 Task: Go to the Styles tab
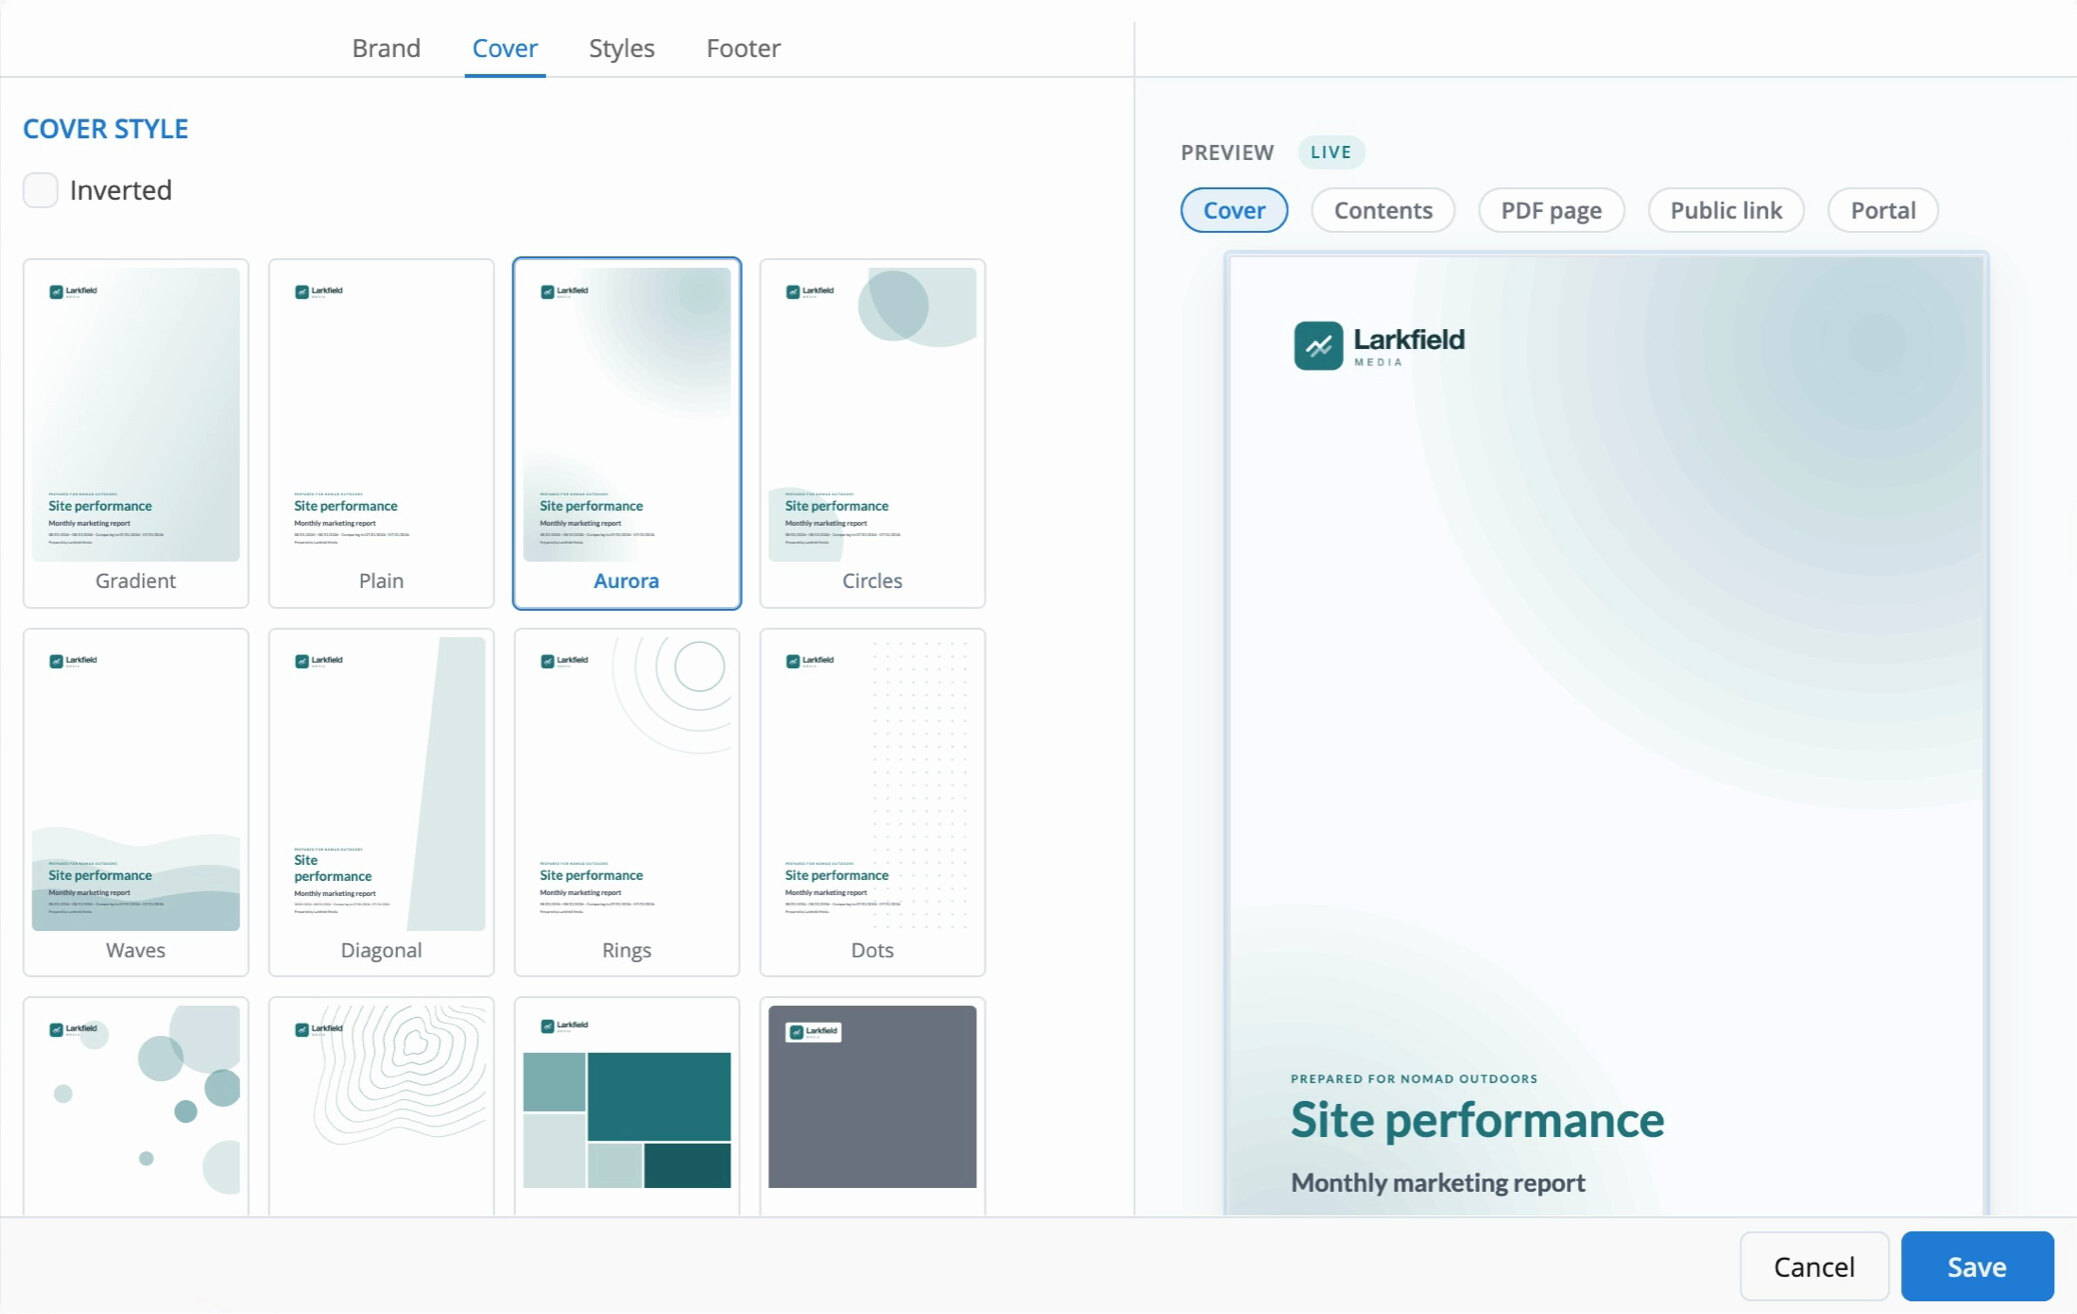621,48
